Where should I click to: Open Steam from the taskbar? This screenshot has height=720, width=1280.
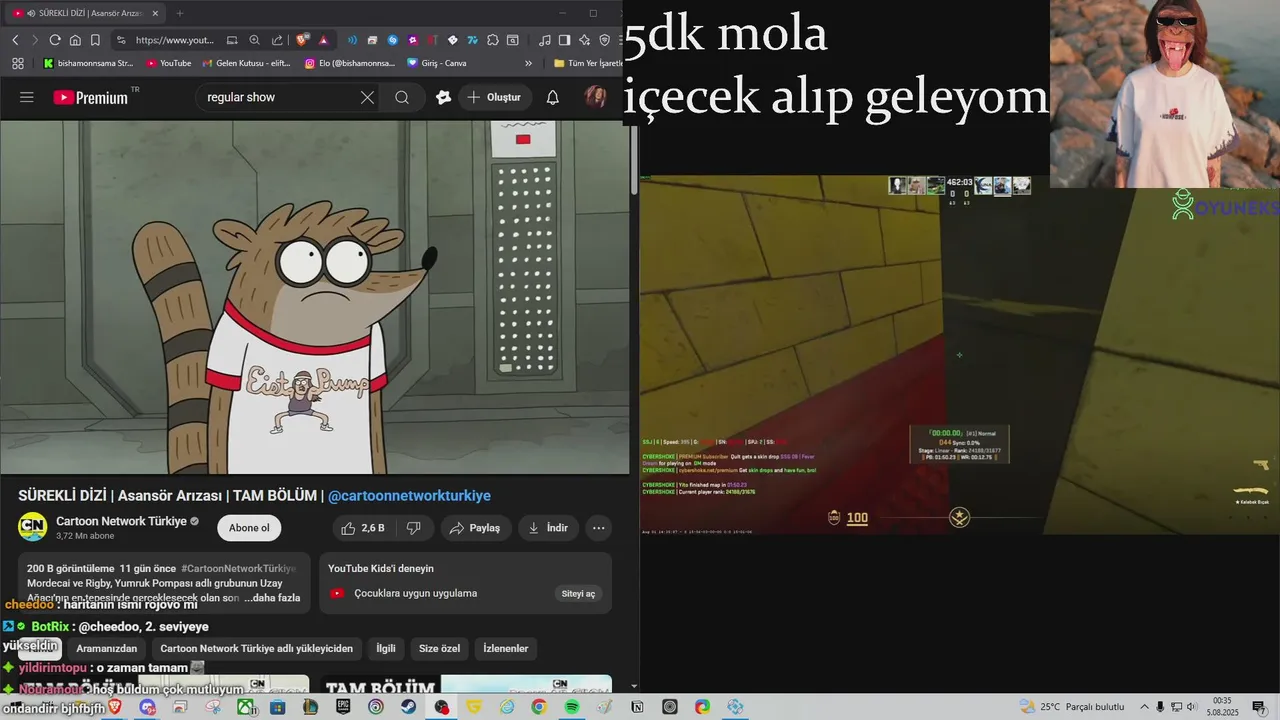coord(408,707)
